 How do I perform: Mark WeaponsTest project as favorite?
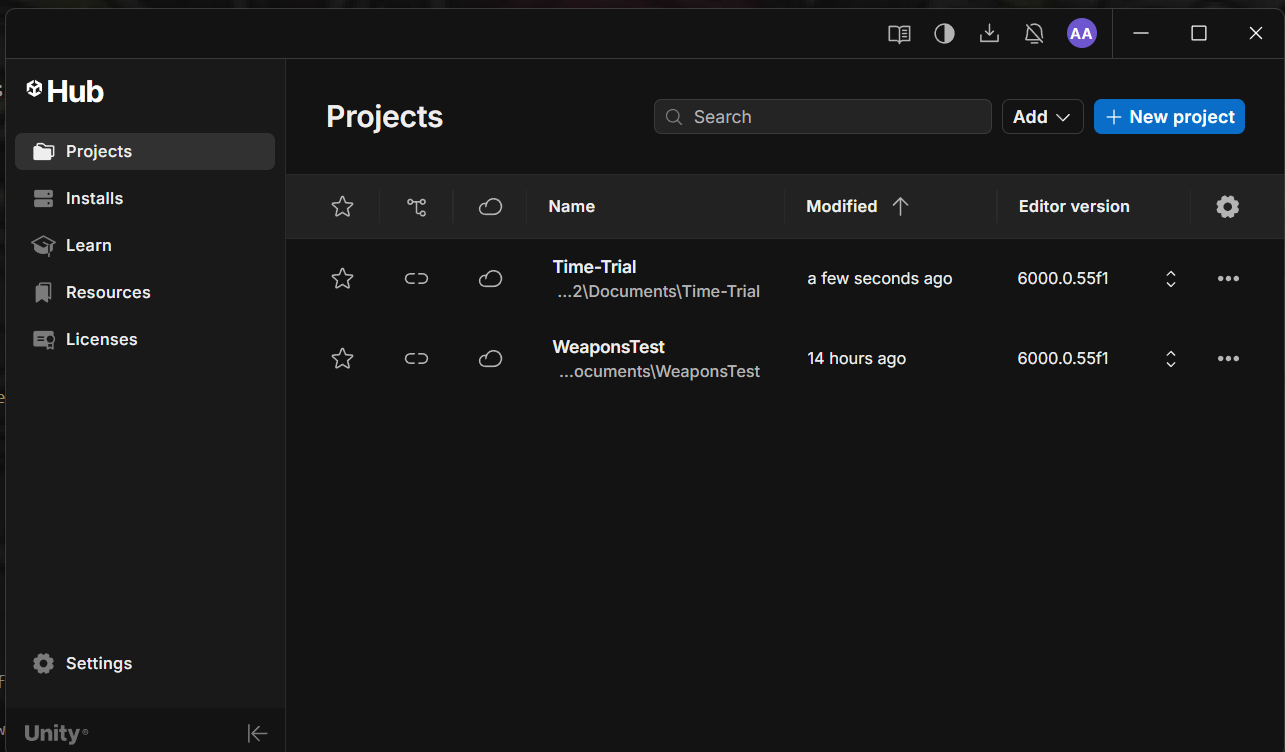[x=342, y=359]
